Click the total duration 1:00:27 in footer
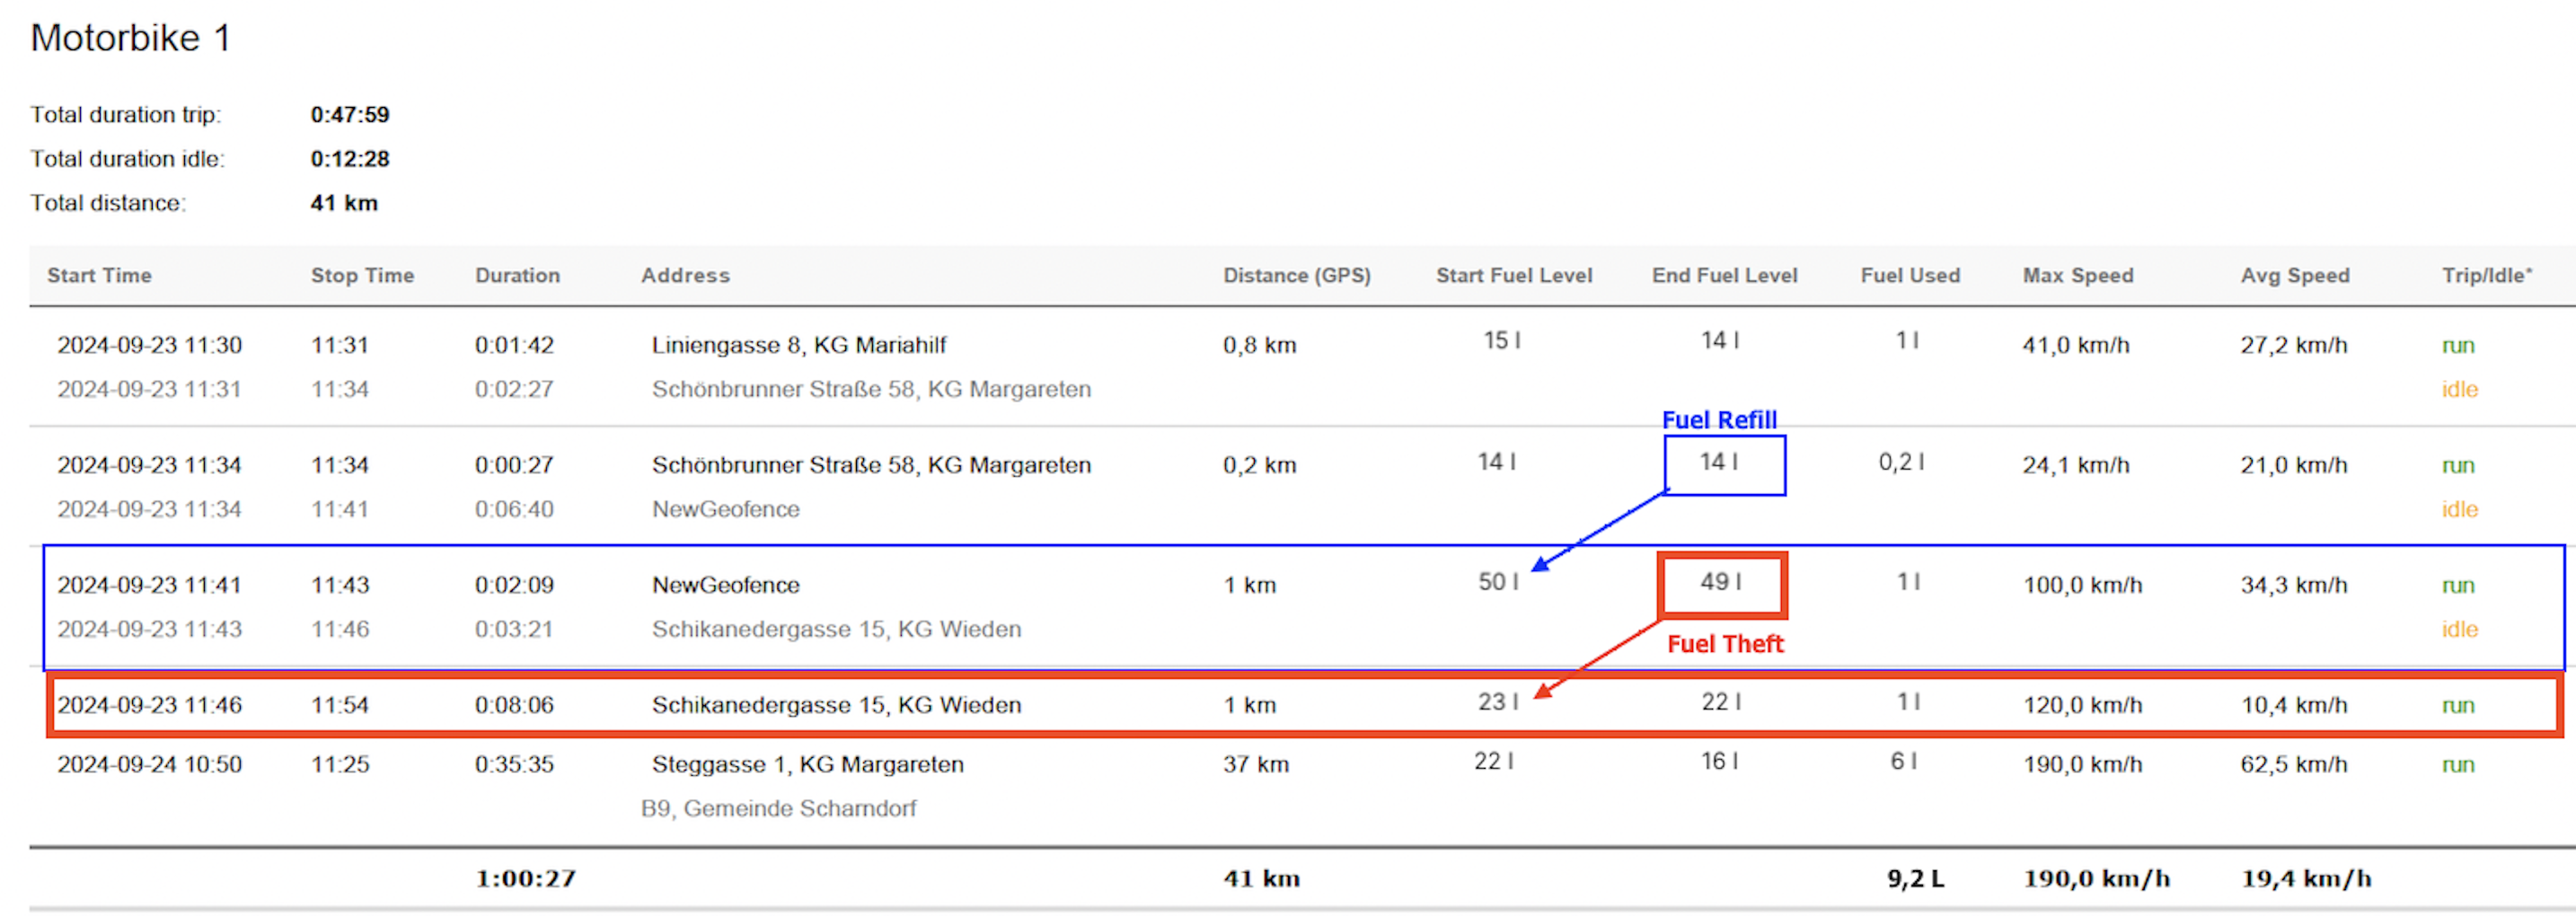 click(526, 878)
